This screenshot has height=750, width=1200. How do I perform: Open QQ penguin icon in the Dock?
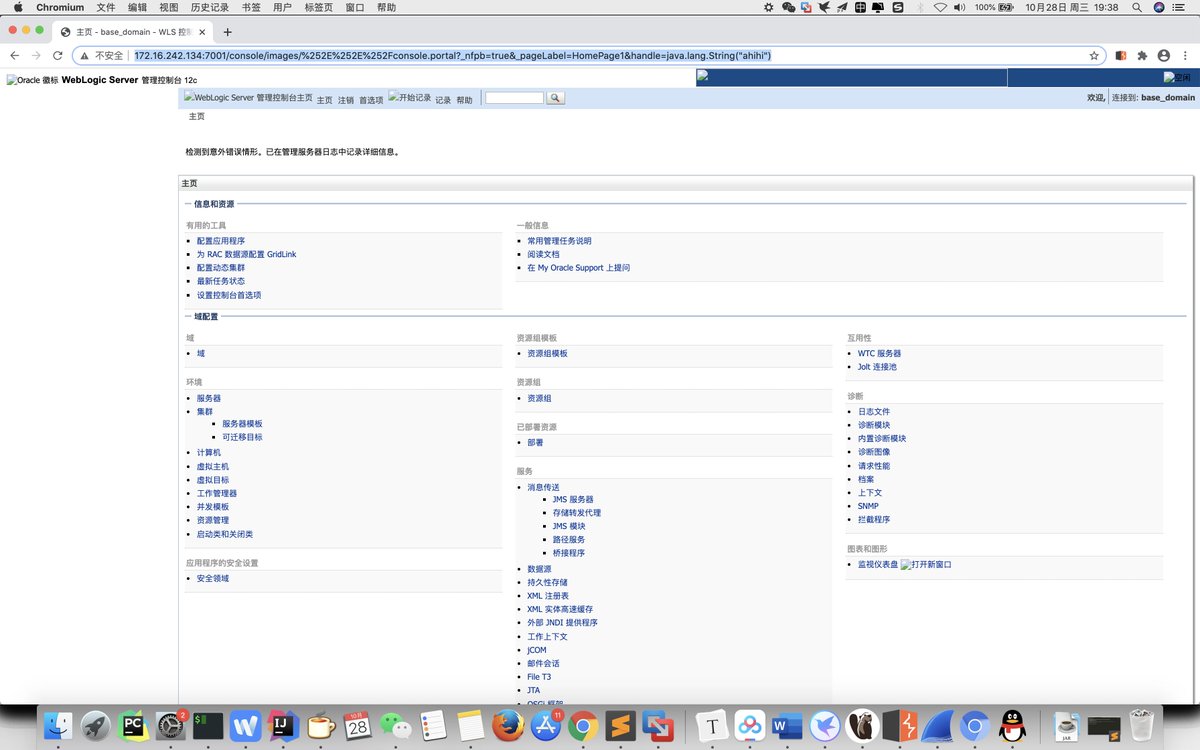(1012, 725)
